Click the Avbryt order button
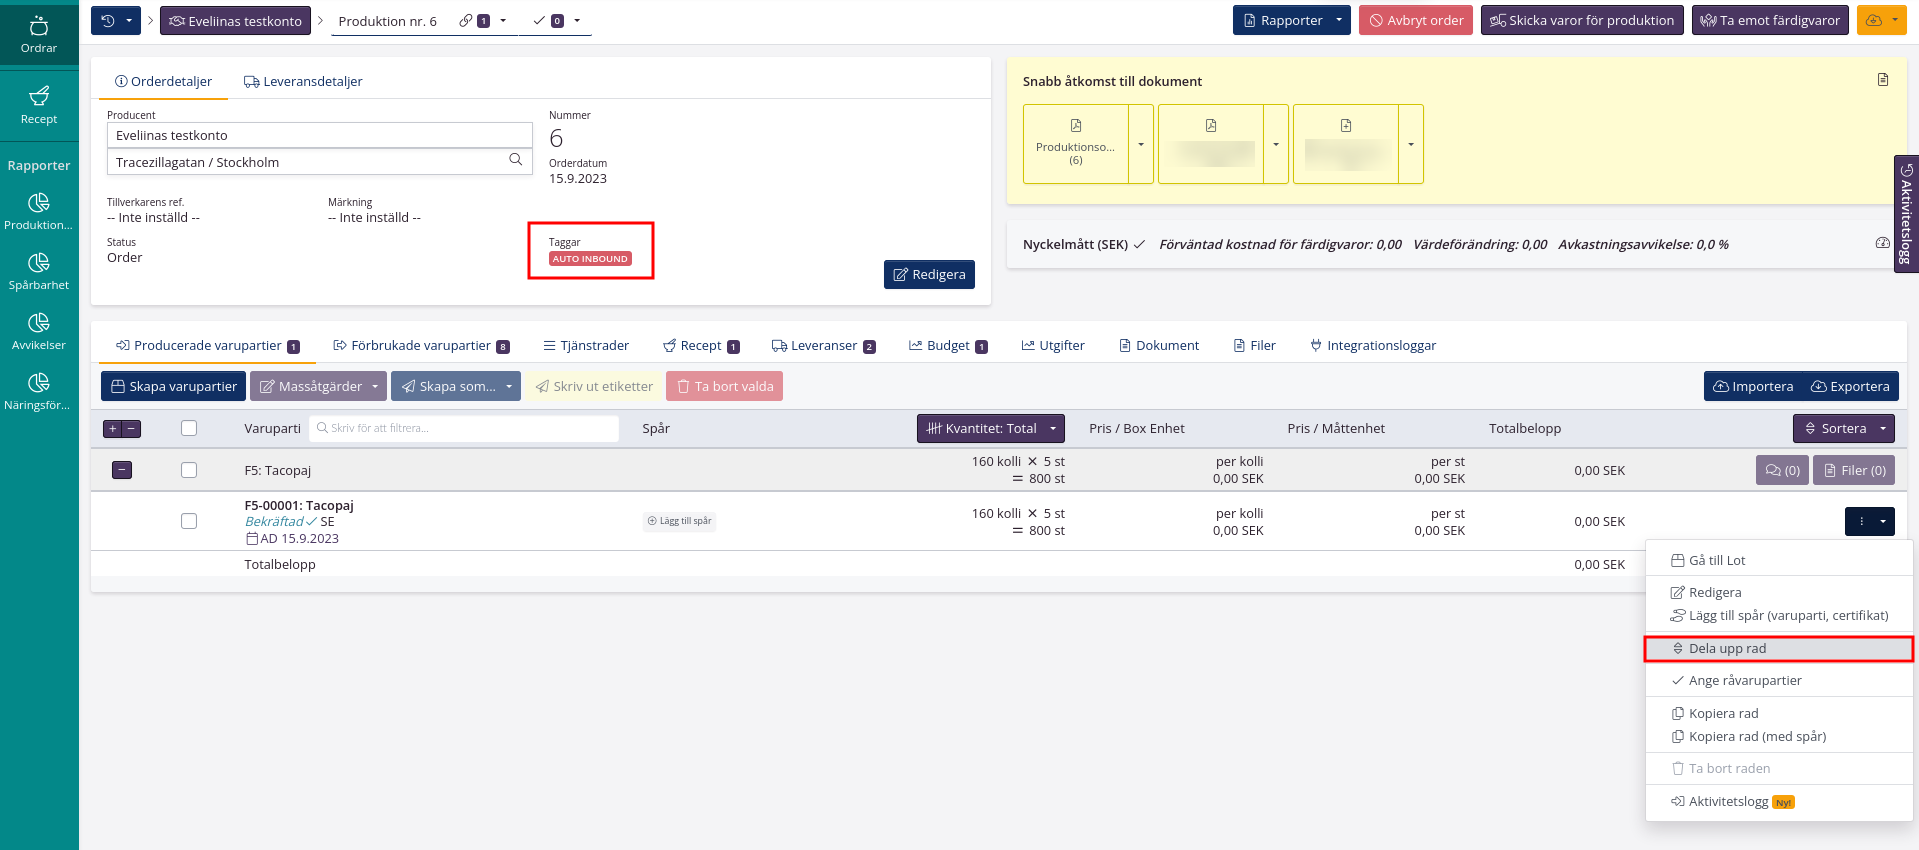Viewport: 1919px width, 850px height. point(1415,20)
